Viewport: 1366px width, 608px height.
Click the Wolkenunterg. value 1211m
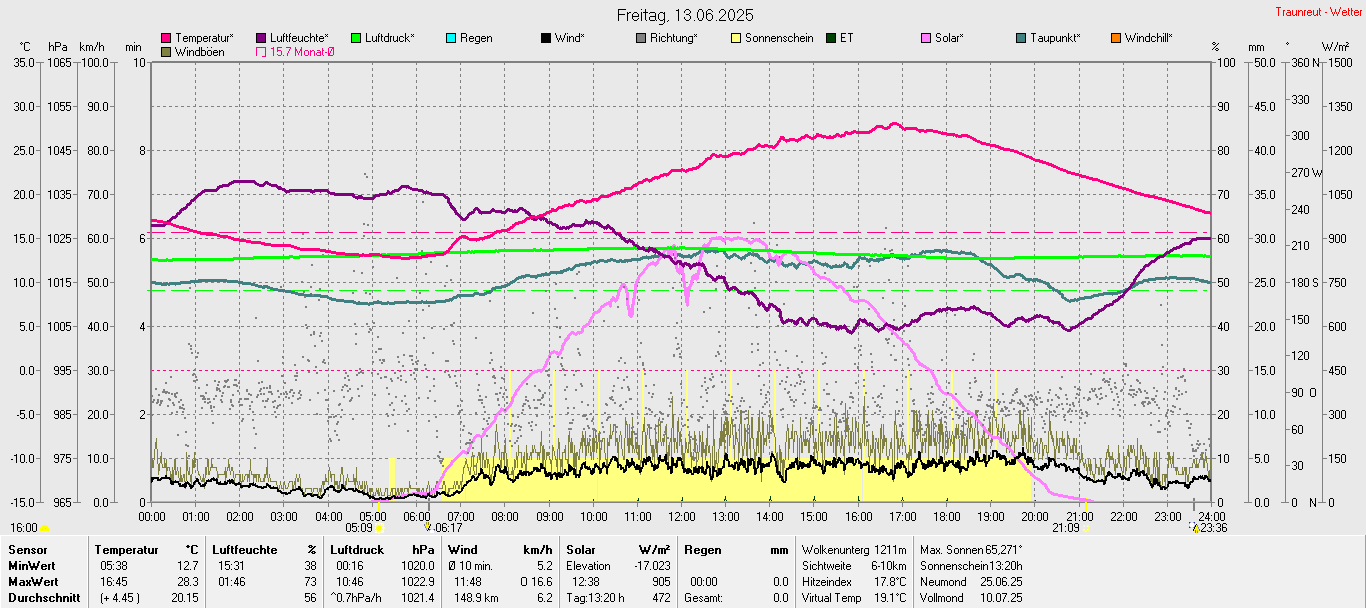pos(889,550)
